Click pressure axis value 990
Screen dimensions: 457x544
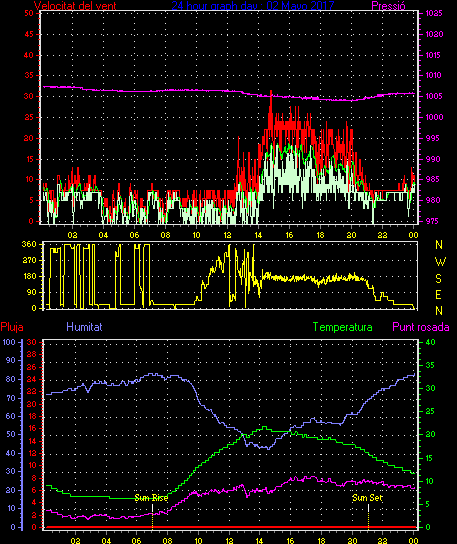point(433,159)
